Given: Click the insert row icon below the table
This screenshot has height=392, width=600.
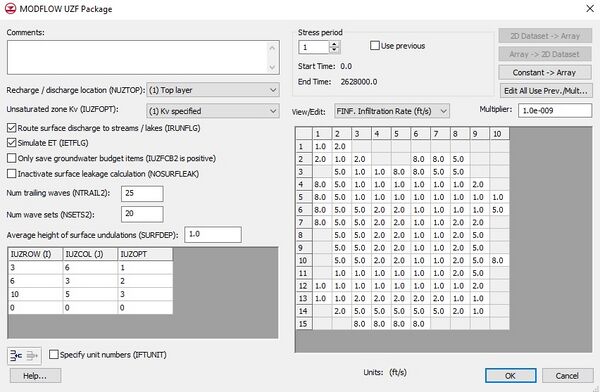Looking at the screenshot, I should point(16,356).
